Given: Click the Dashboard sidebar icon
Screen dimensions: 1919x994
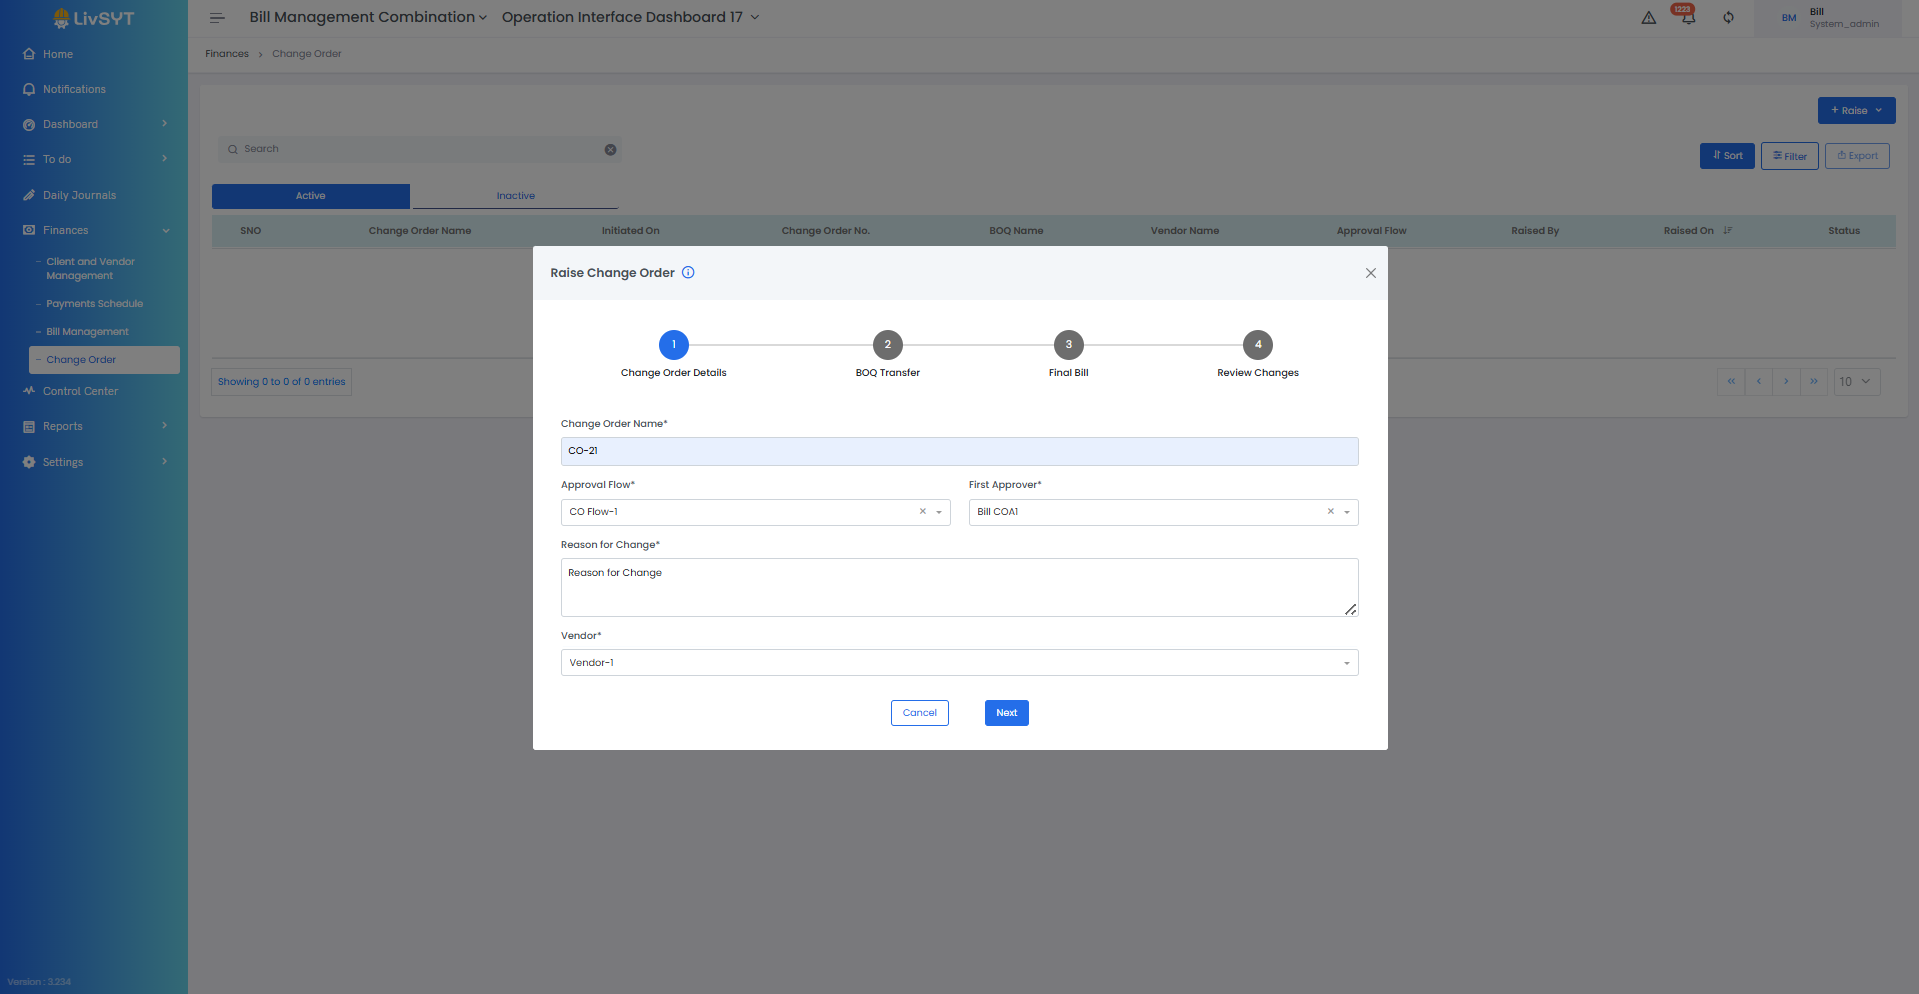Looking at the screenshot, I should [x=29, y=125].
